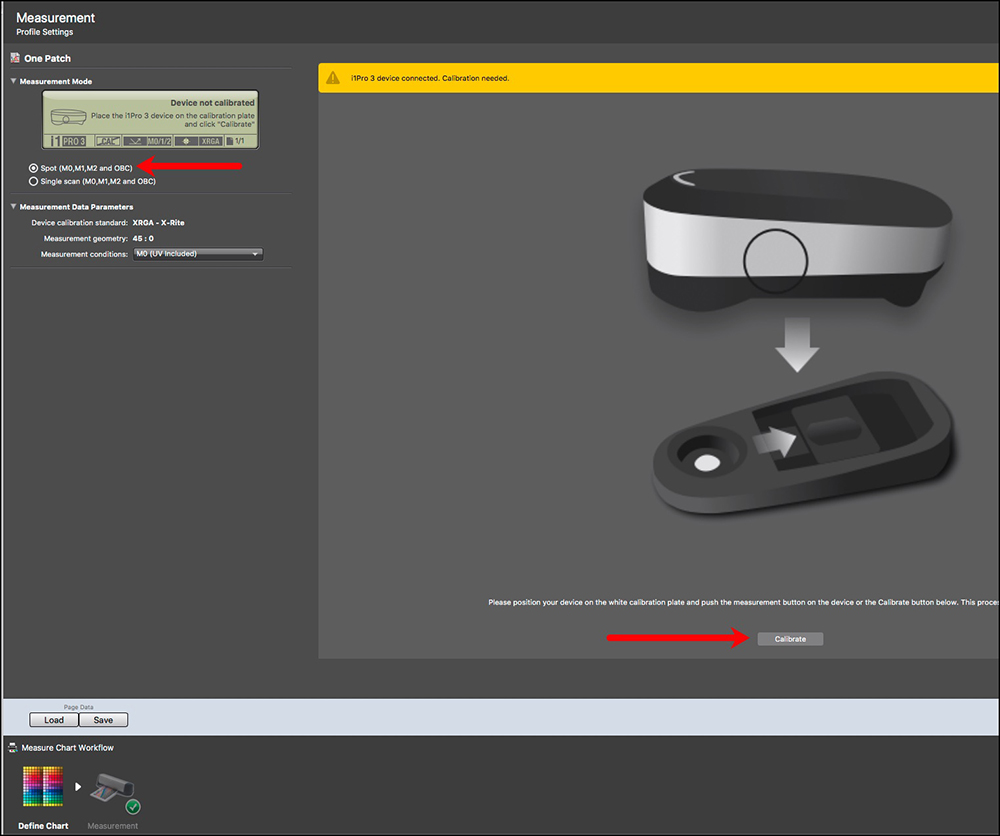Click the M0/1/2 indicator in status display
The height and width of the screenshot is (836, 1000).
point(159,142)
